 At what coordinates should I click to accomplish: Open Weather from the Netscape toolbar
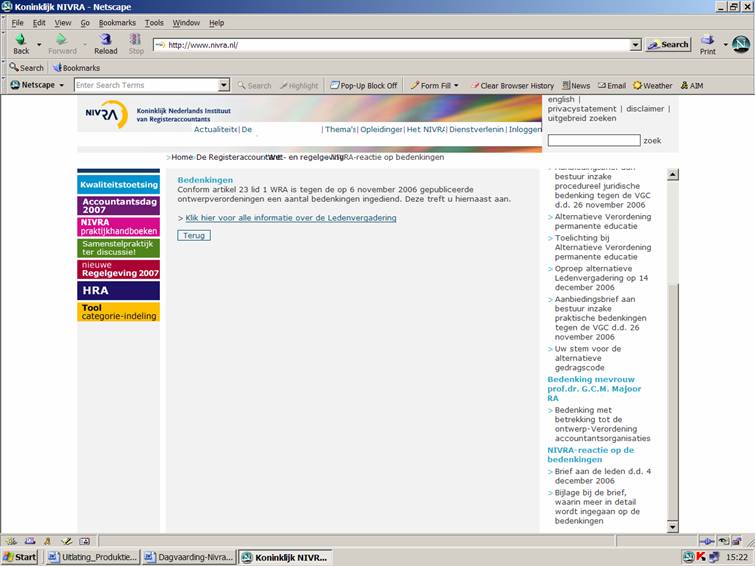652,85
